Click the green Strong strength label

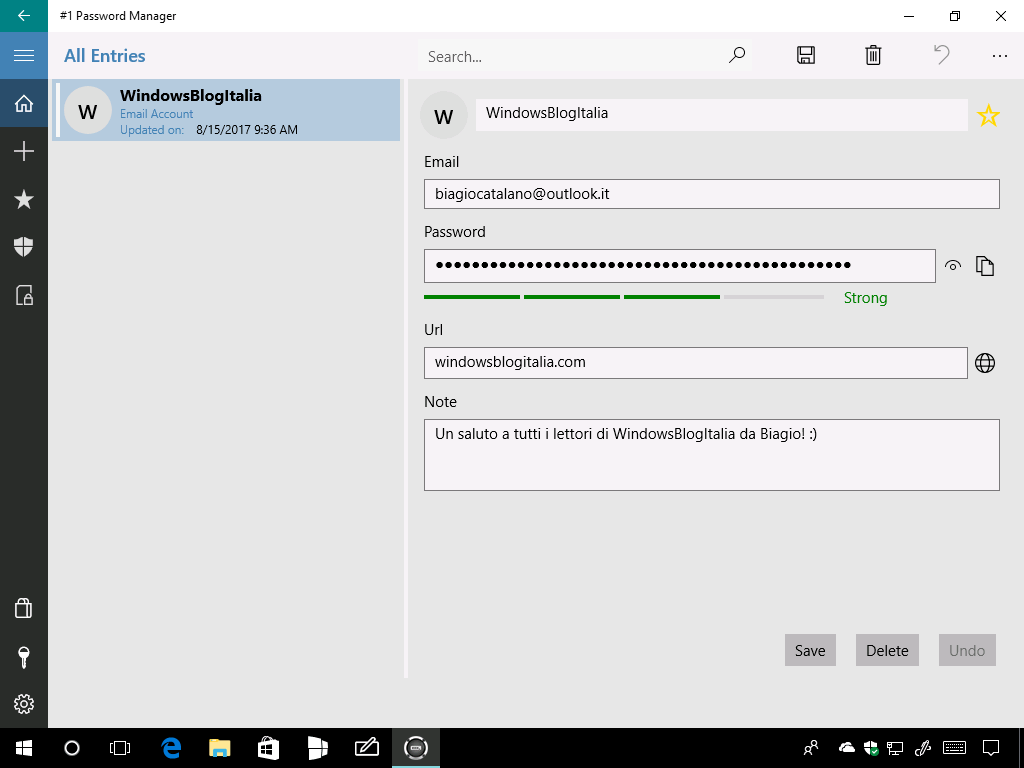pos(865,298)
